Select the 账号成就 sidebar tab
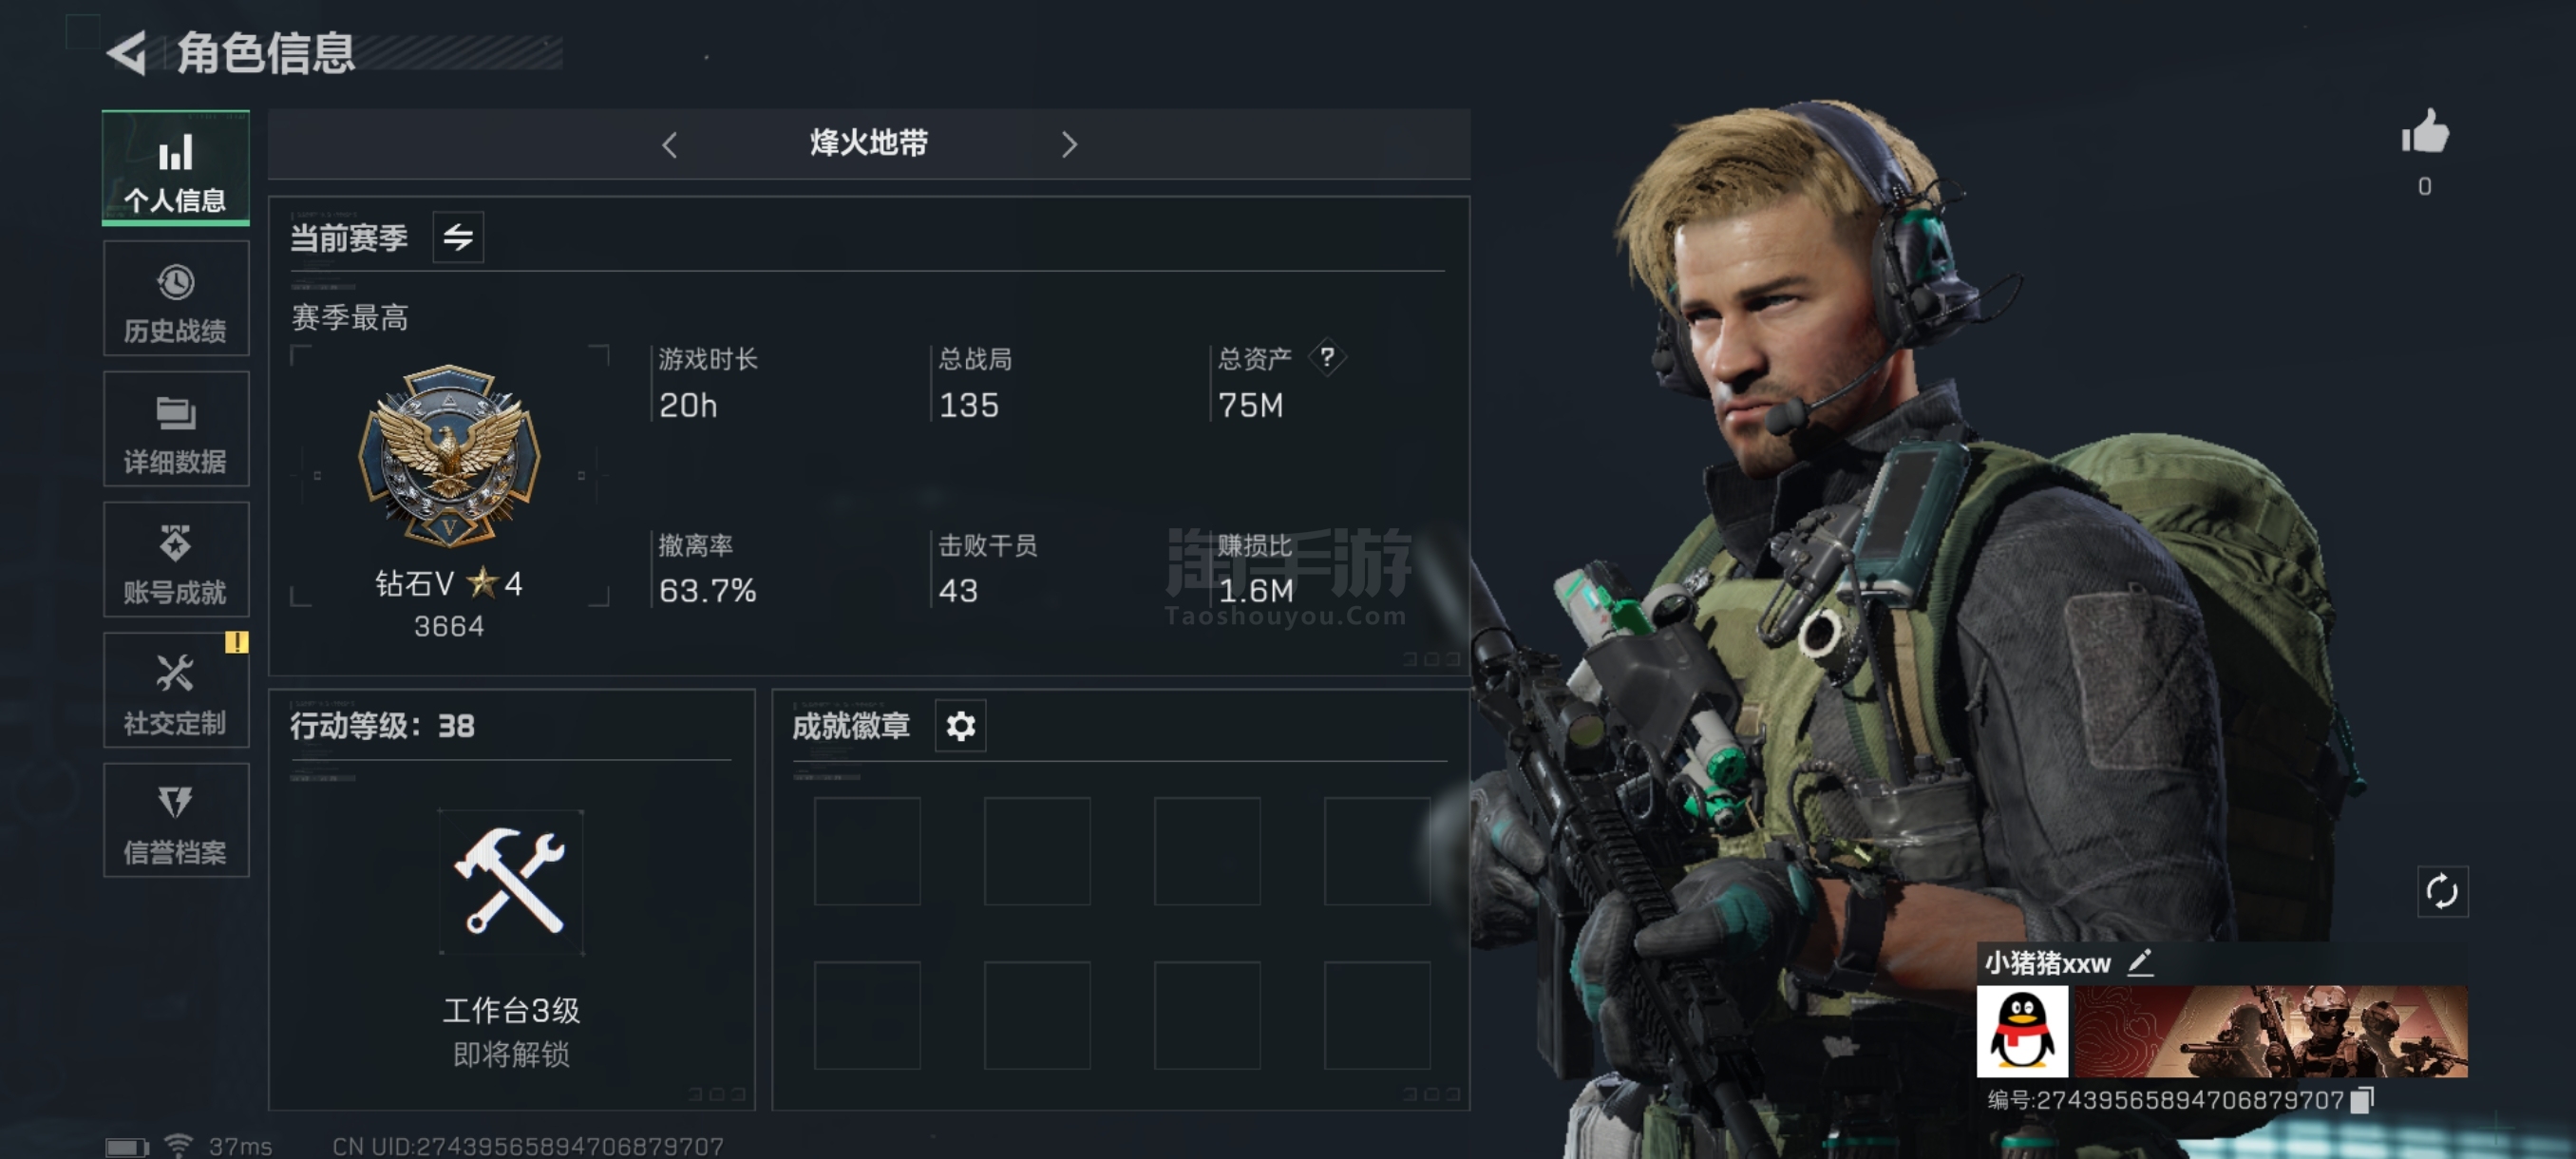Screen dimensions: 2576x1159 176,560
